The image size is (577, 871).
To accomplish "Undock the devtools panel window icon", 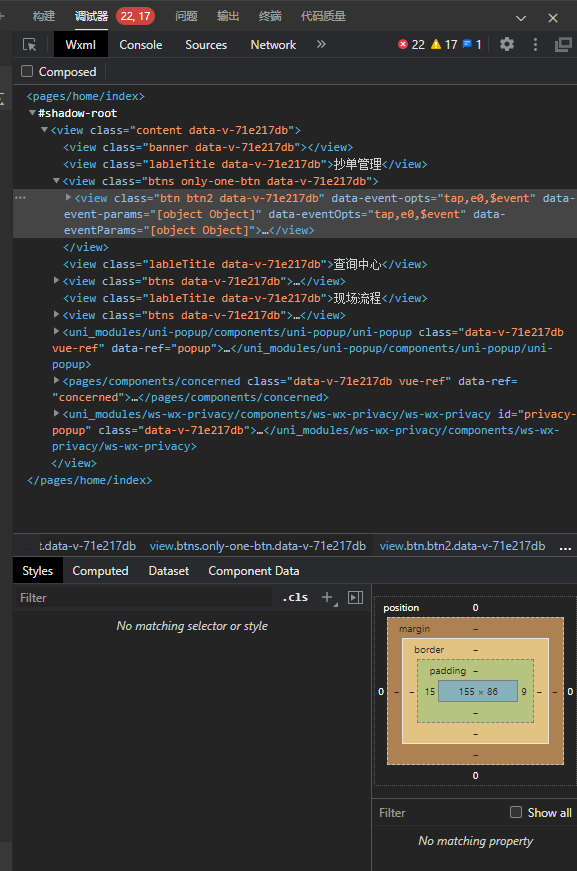I will (x=563, y=44).
